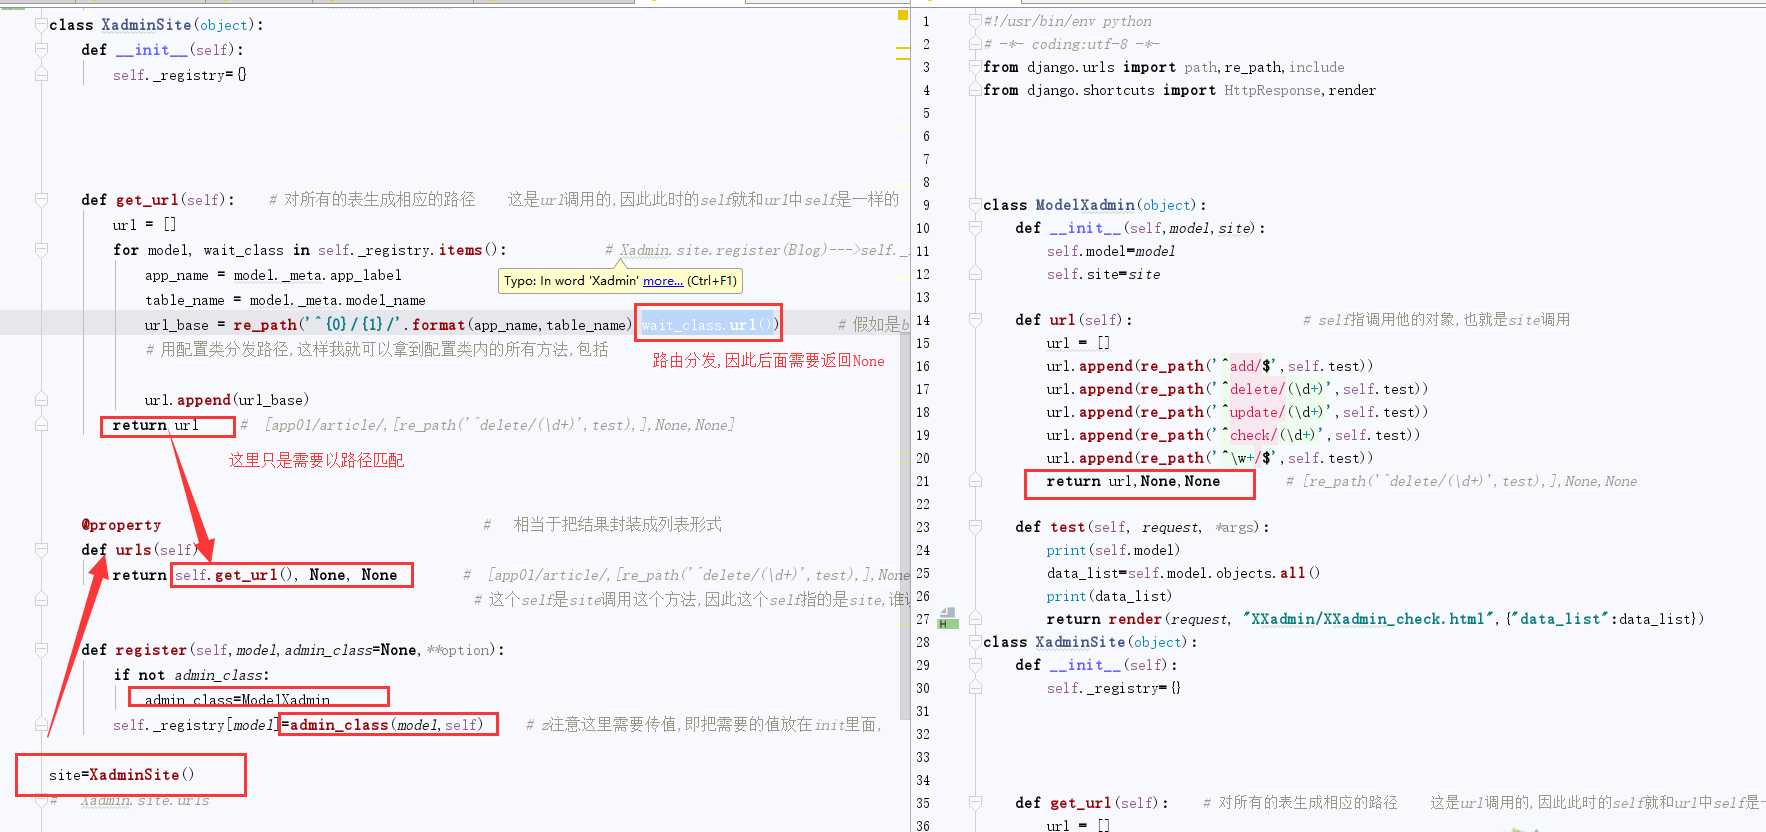
Task: Collapse the class ModelXadmin fold marker on line 9
Action: (975, 205)
